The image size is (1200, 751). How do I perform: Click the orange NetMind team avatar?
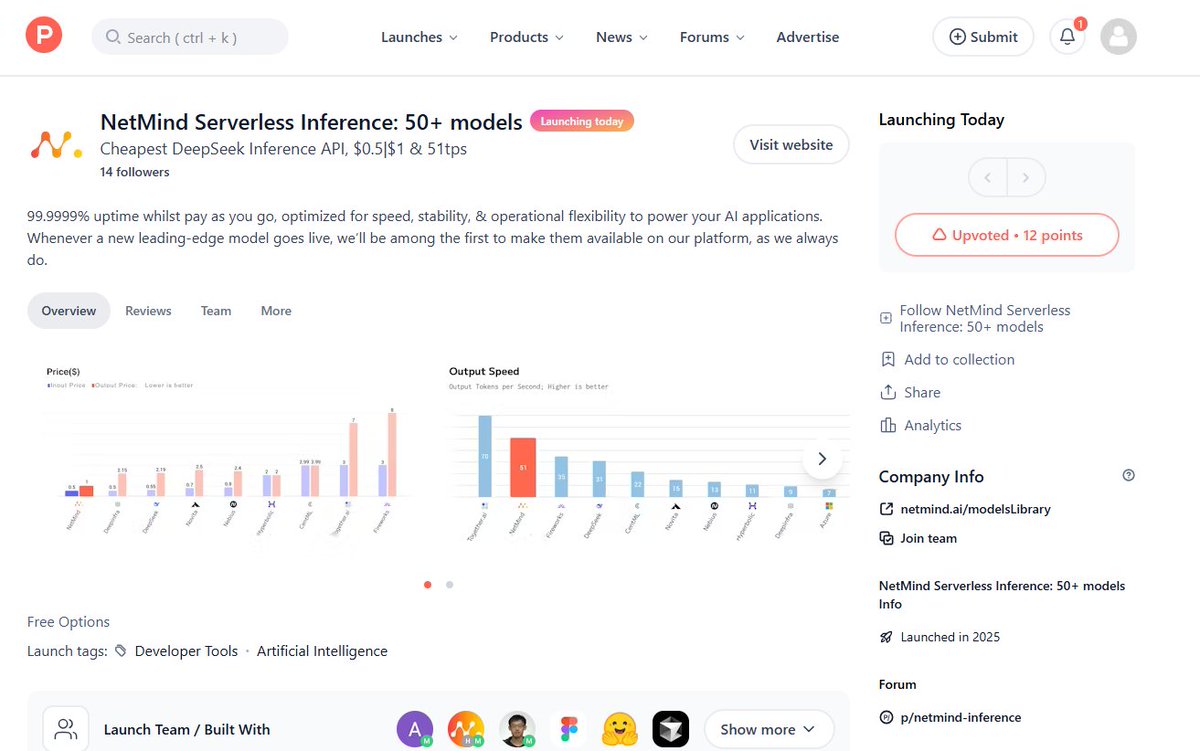tap(466, 729)
